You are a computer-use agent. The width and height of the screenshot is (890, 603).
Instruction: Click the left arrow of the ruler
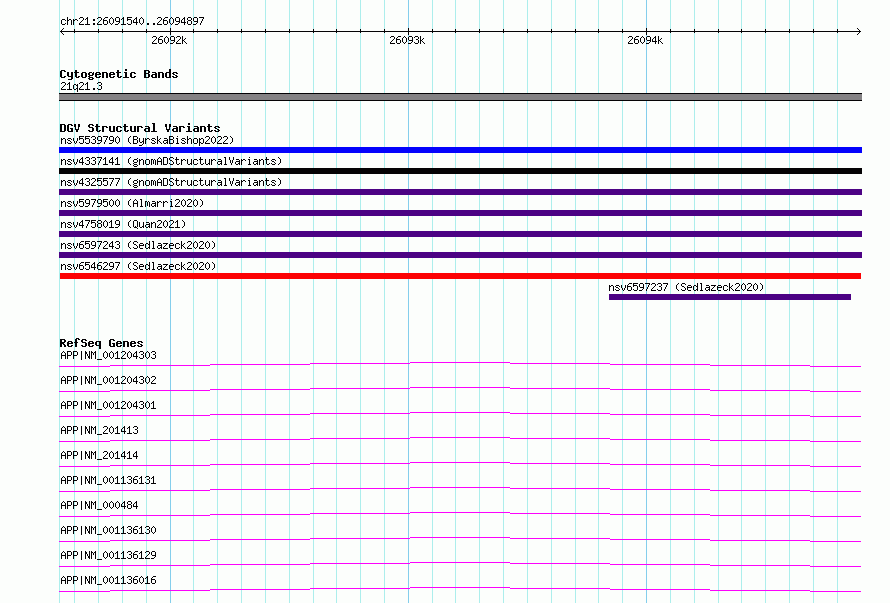click(62, 31)
